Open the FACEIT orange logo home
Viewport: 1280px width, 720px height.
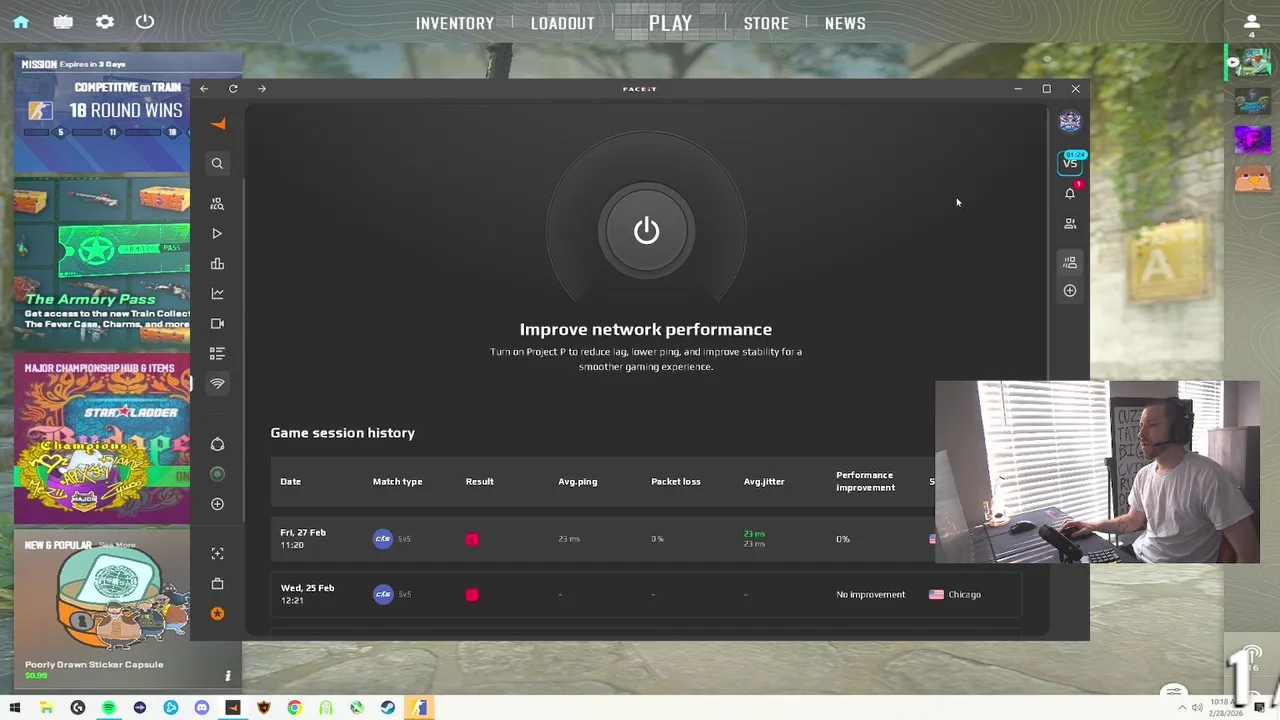click(218, 124)
